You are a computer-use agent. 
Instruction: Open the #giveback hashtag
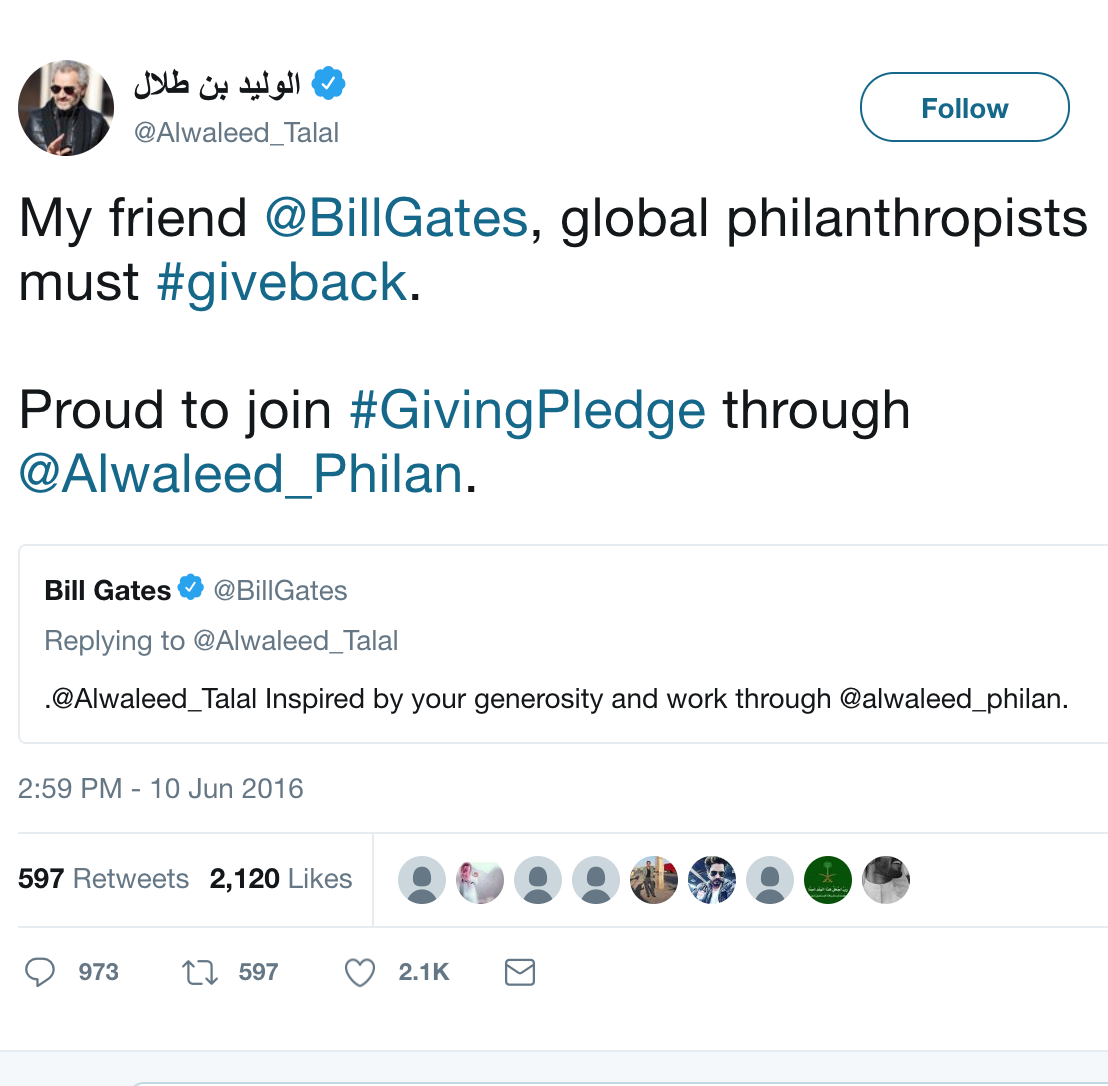point(281,282)
